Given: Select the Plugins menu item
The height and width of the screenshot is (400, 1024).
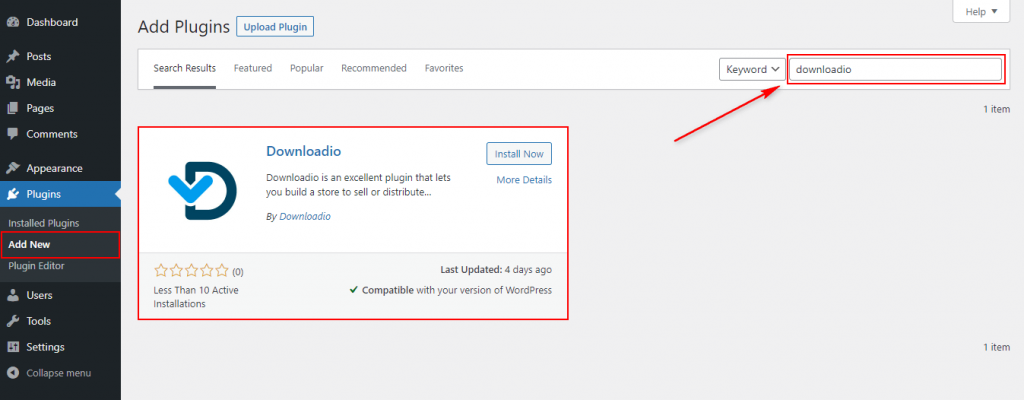Looking at the screenshot, I should (x=60, y=194).
